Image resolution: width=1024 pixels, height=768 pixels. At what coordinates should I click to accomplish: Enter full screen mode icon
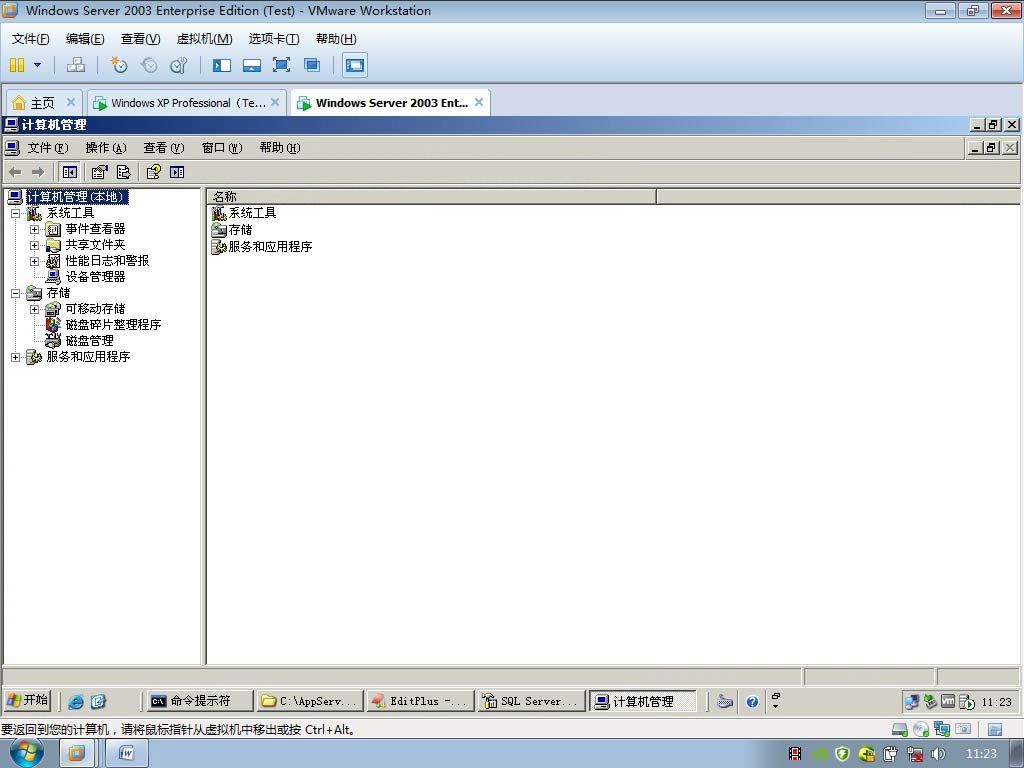[x=281, y=65]
